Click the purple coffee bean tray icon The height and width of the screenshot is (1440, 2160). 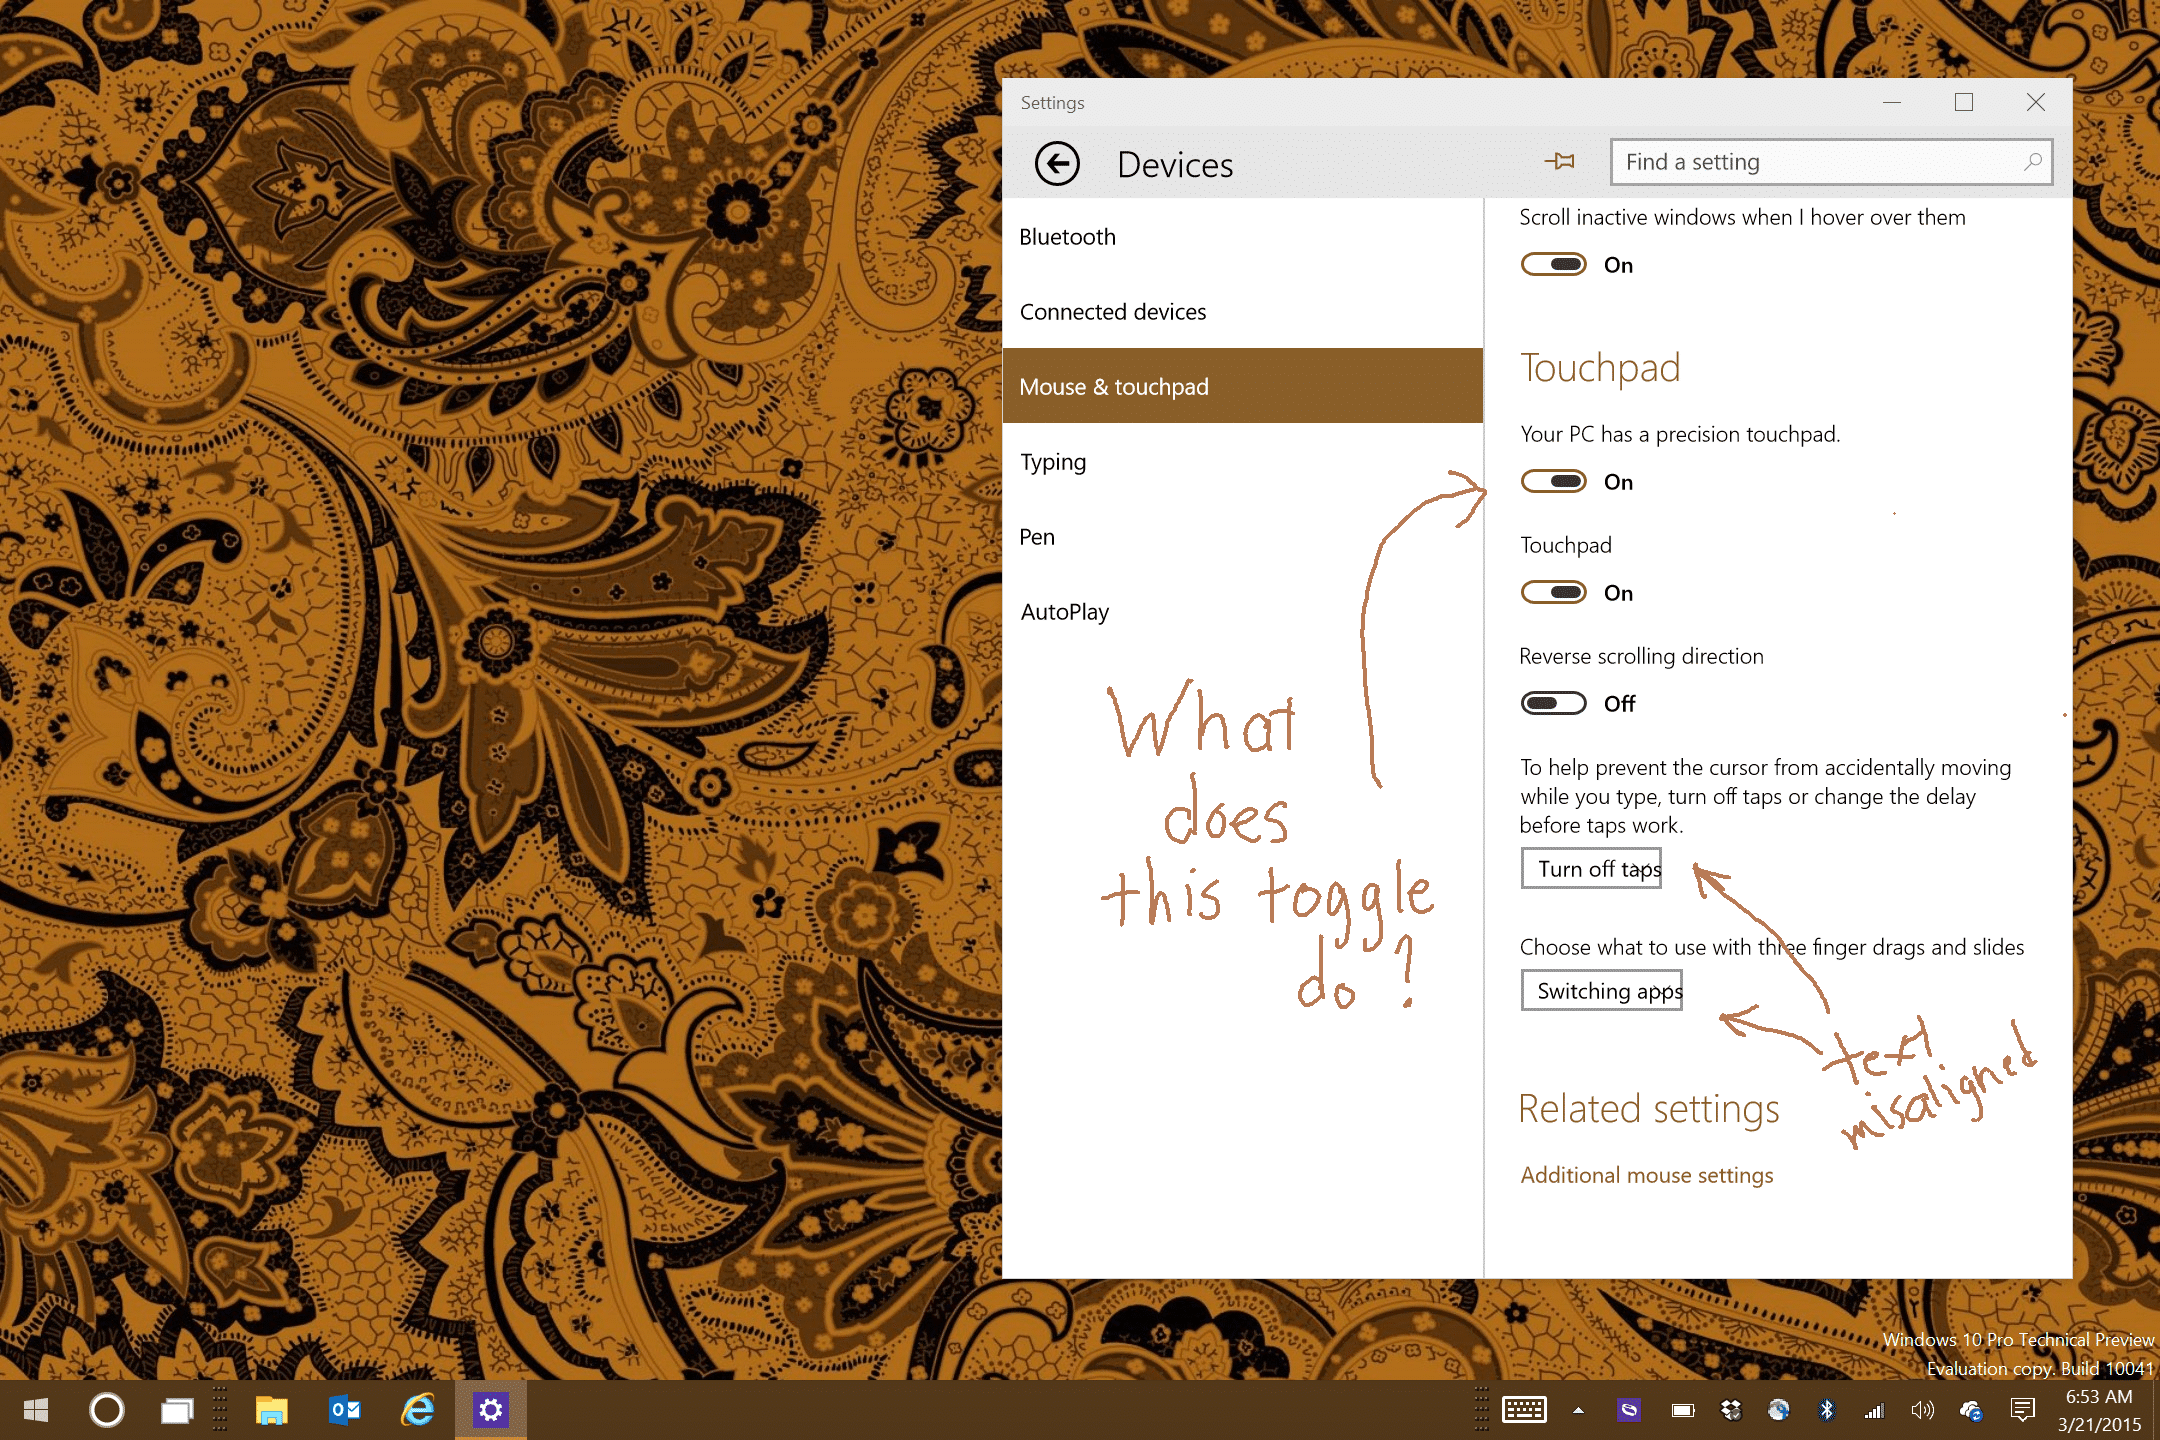(1629, 1410)
